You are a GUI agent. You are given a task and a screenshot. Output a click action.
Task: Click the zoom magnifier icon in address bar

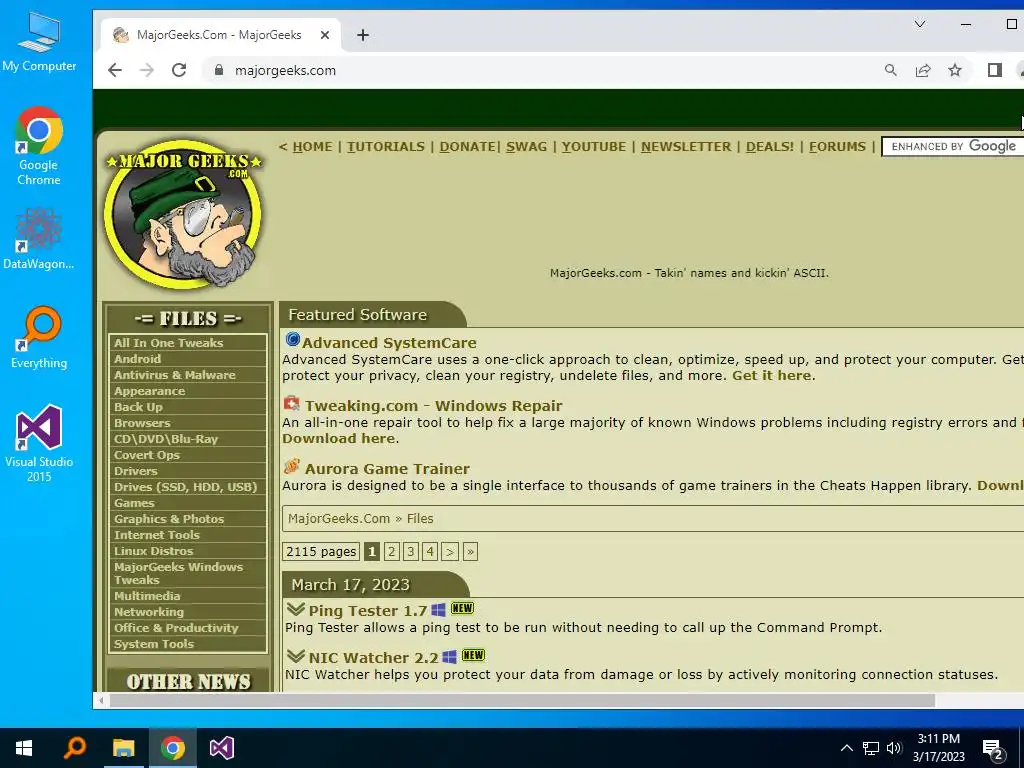pos(891,70)
